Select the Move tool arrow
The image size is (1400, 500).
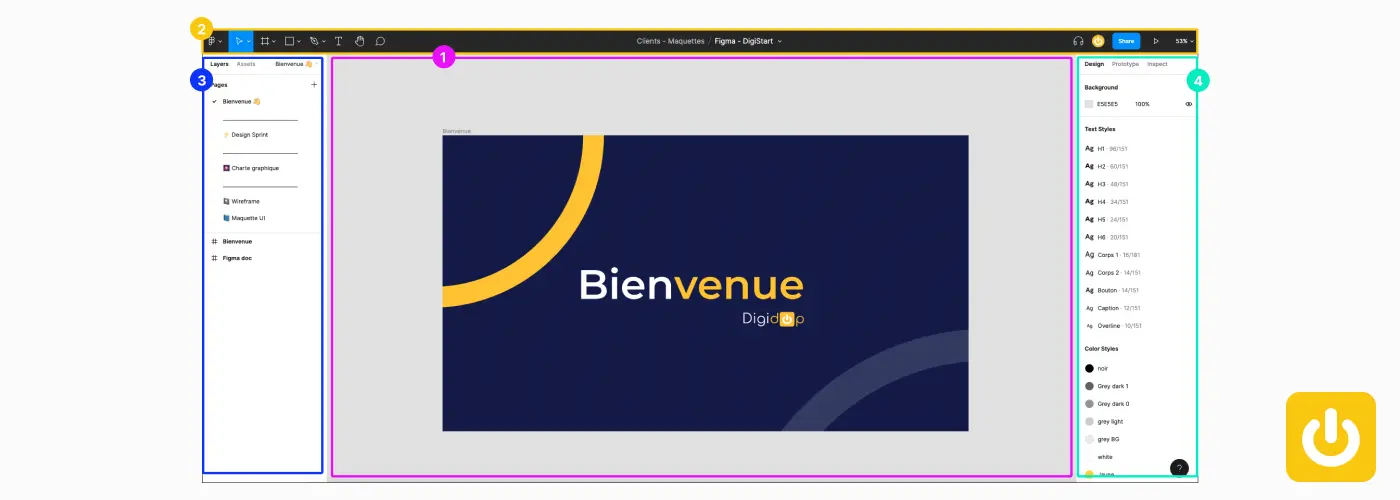point(239,41)
